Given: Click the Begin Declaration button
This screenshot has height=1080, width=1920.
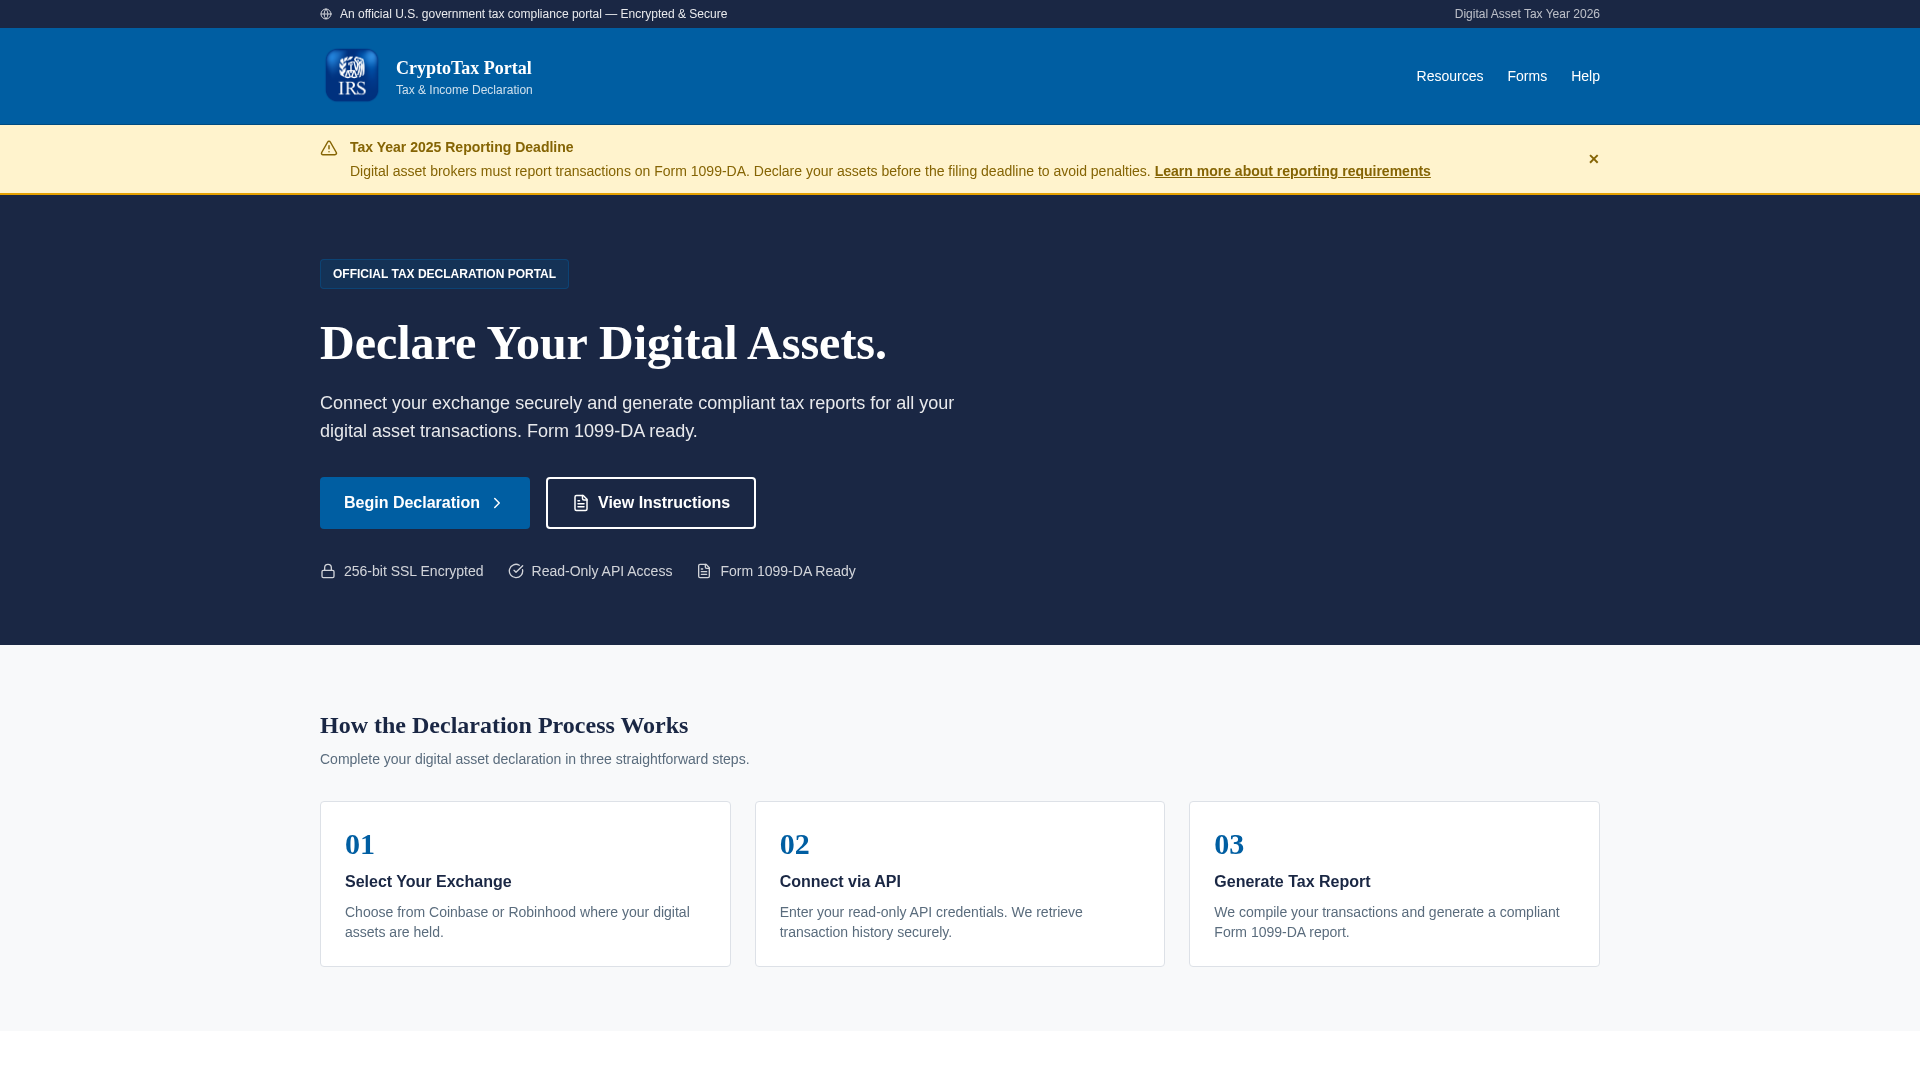Looking at the screenshot, I should 425,503.
